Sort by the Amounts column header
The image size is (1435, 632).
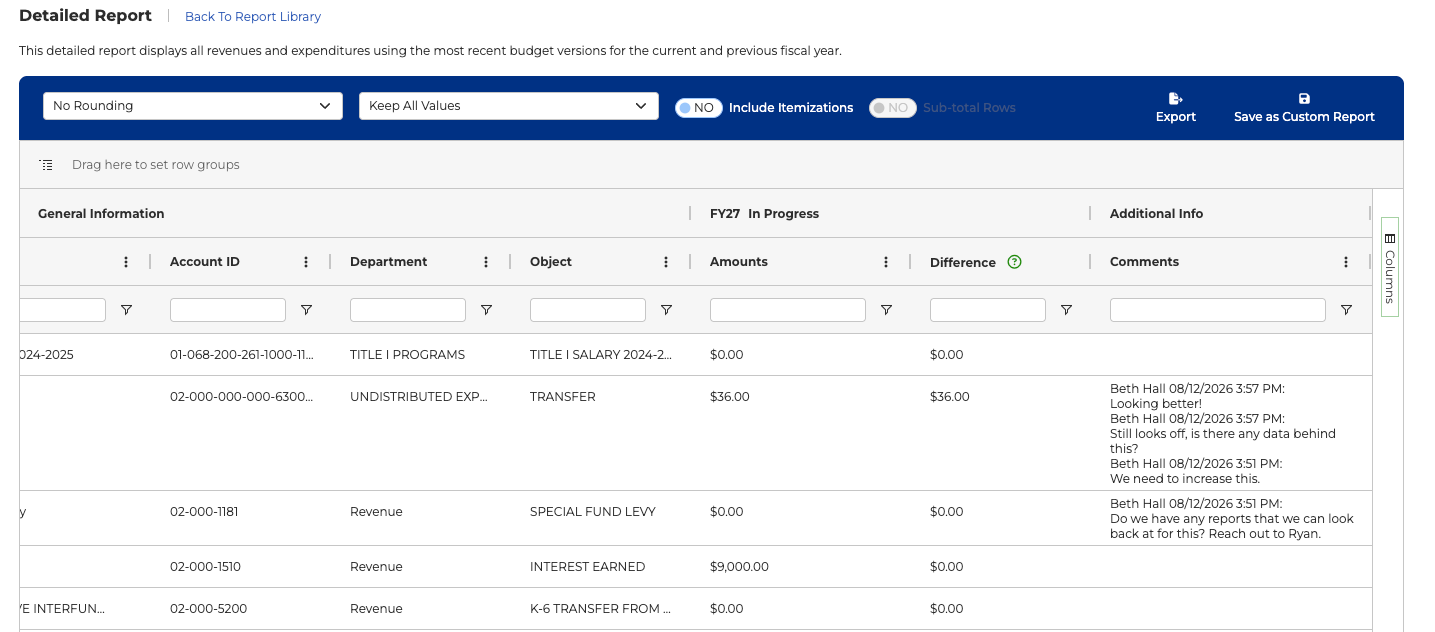click(x=739, y=262)
